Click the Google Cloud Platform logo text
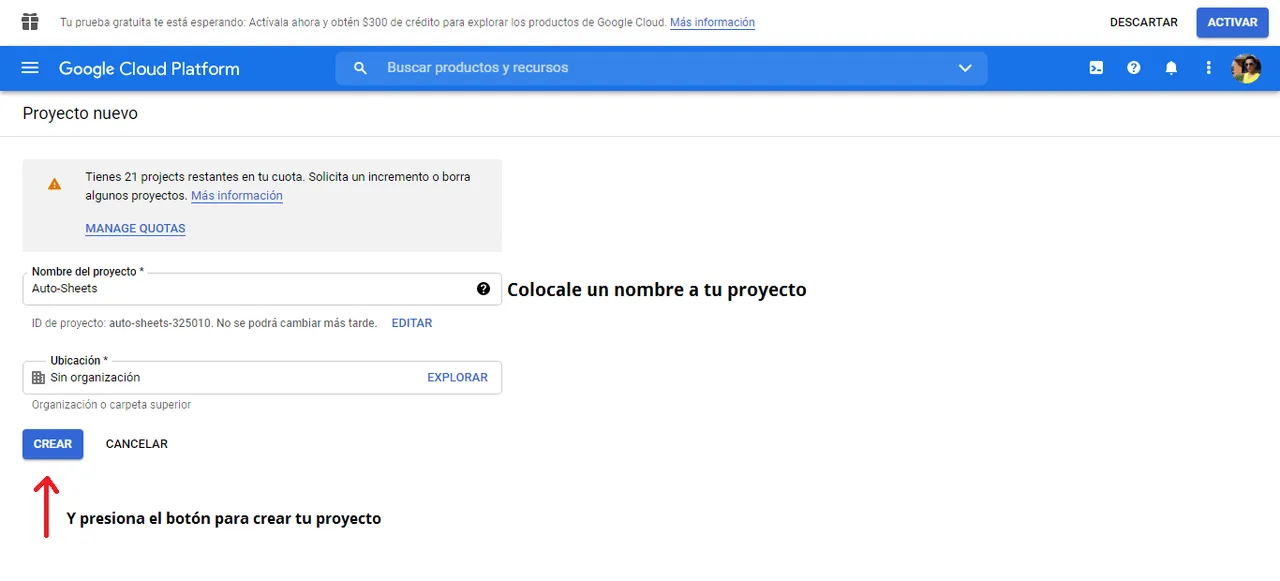The image size is (1280, 581). [x=149, y=69]
